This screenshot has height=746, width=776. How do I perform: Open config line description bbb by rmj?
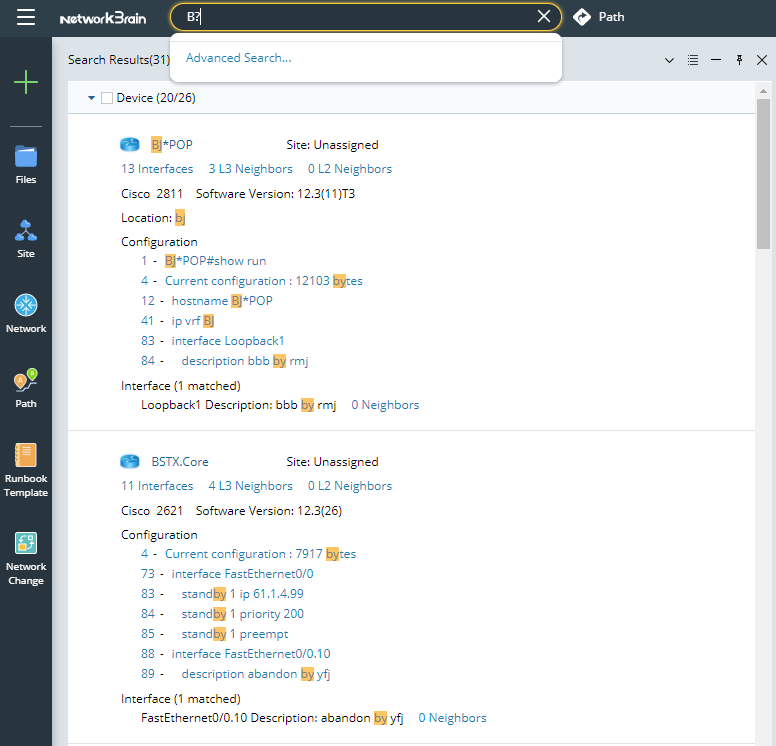(x=245, y=361)
